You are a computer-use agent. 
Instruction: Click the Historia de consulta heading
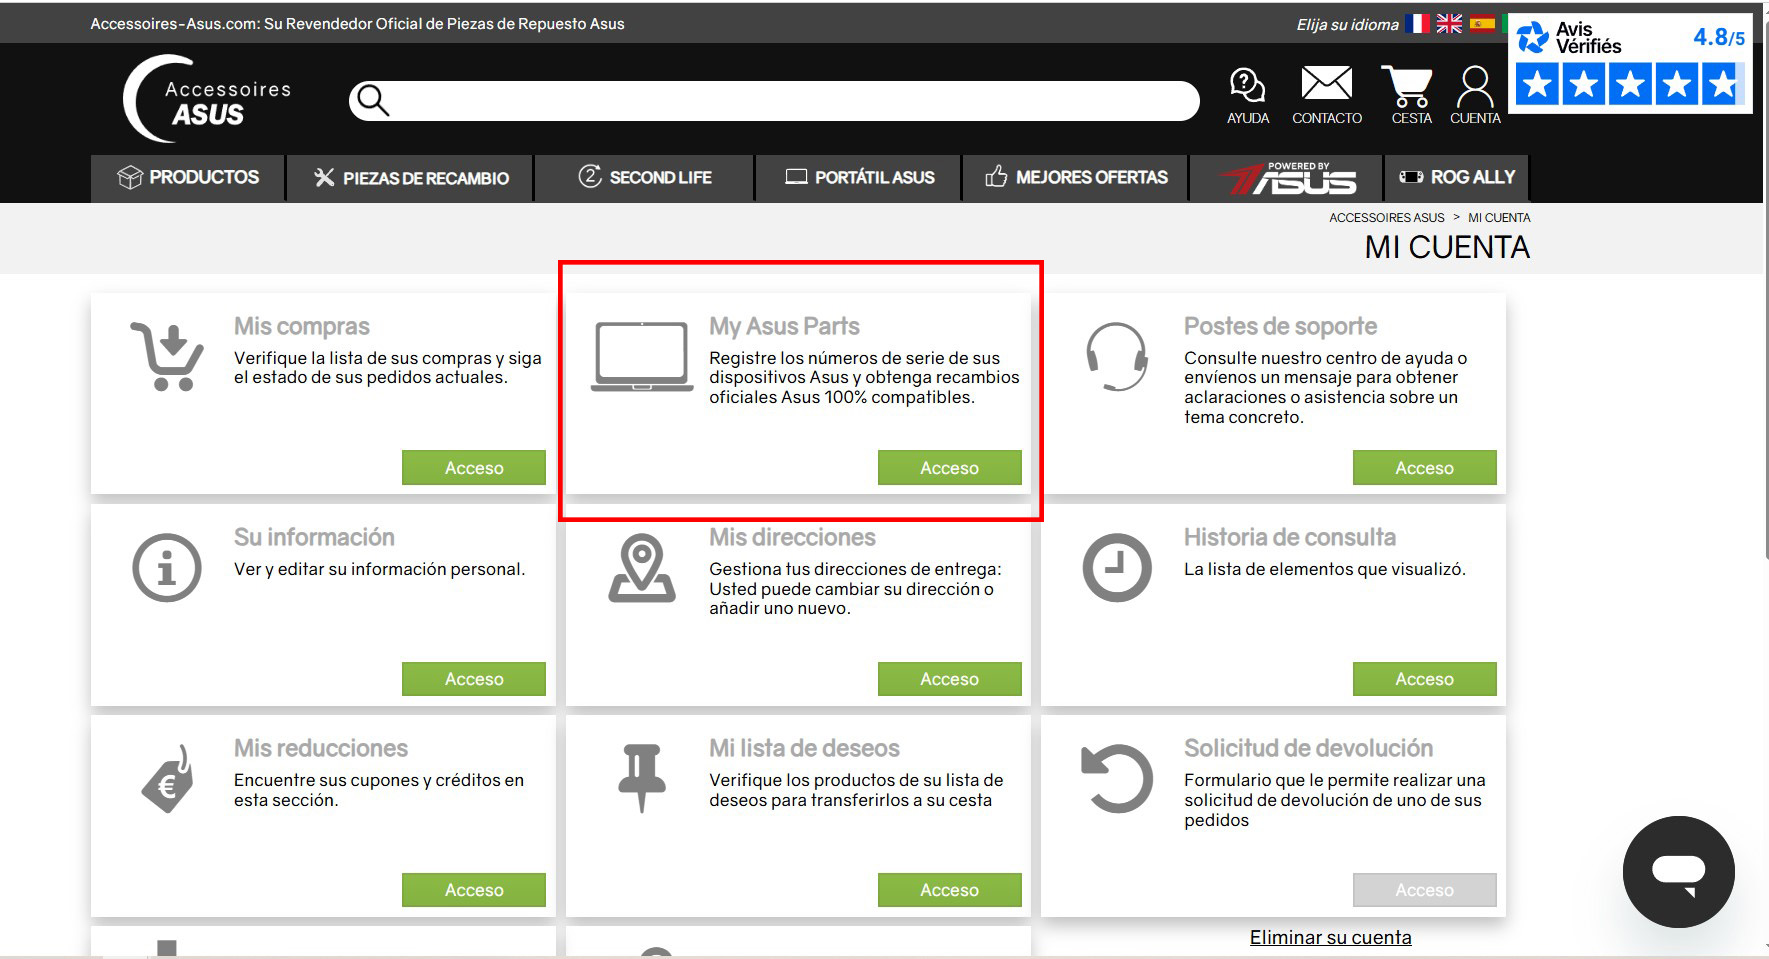coord(1290,537)
